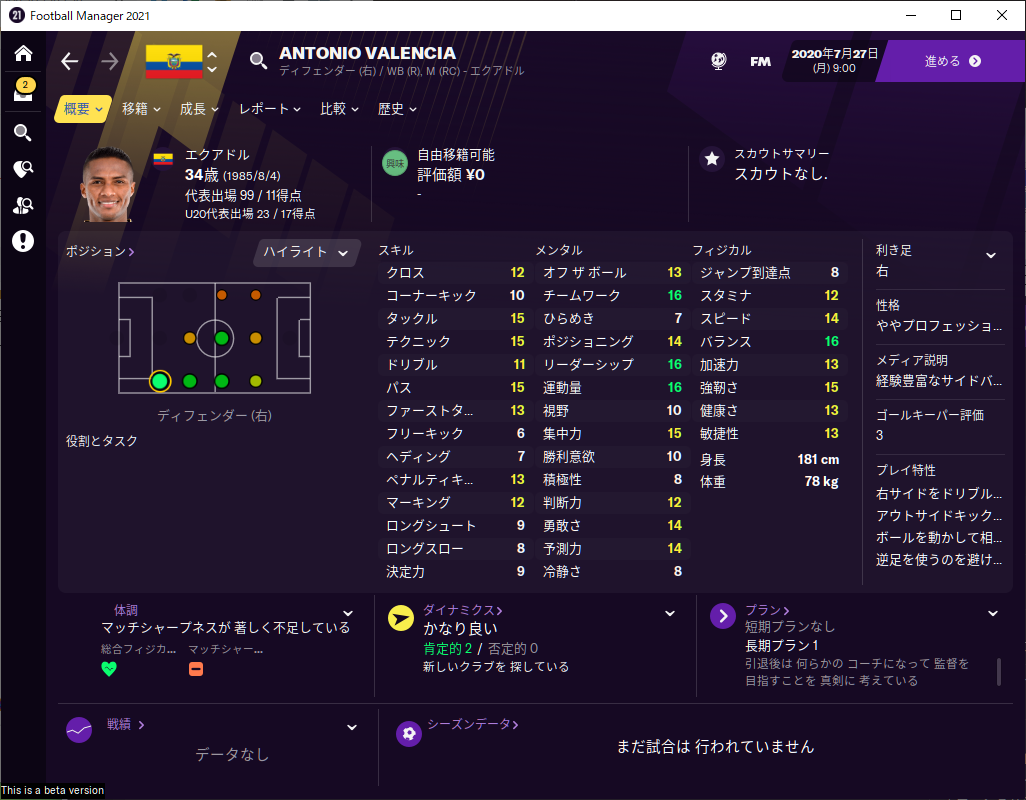Open the ダイナミクス link

(x=462, y=610)
